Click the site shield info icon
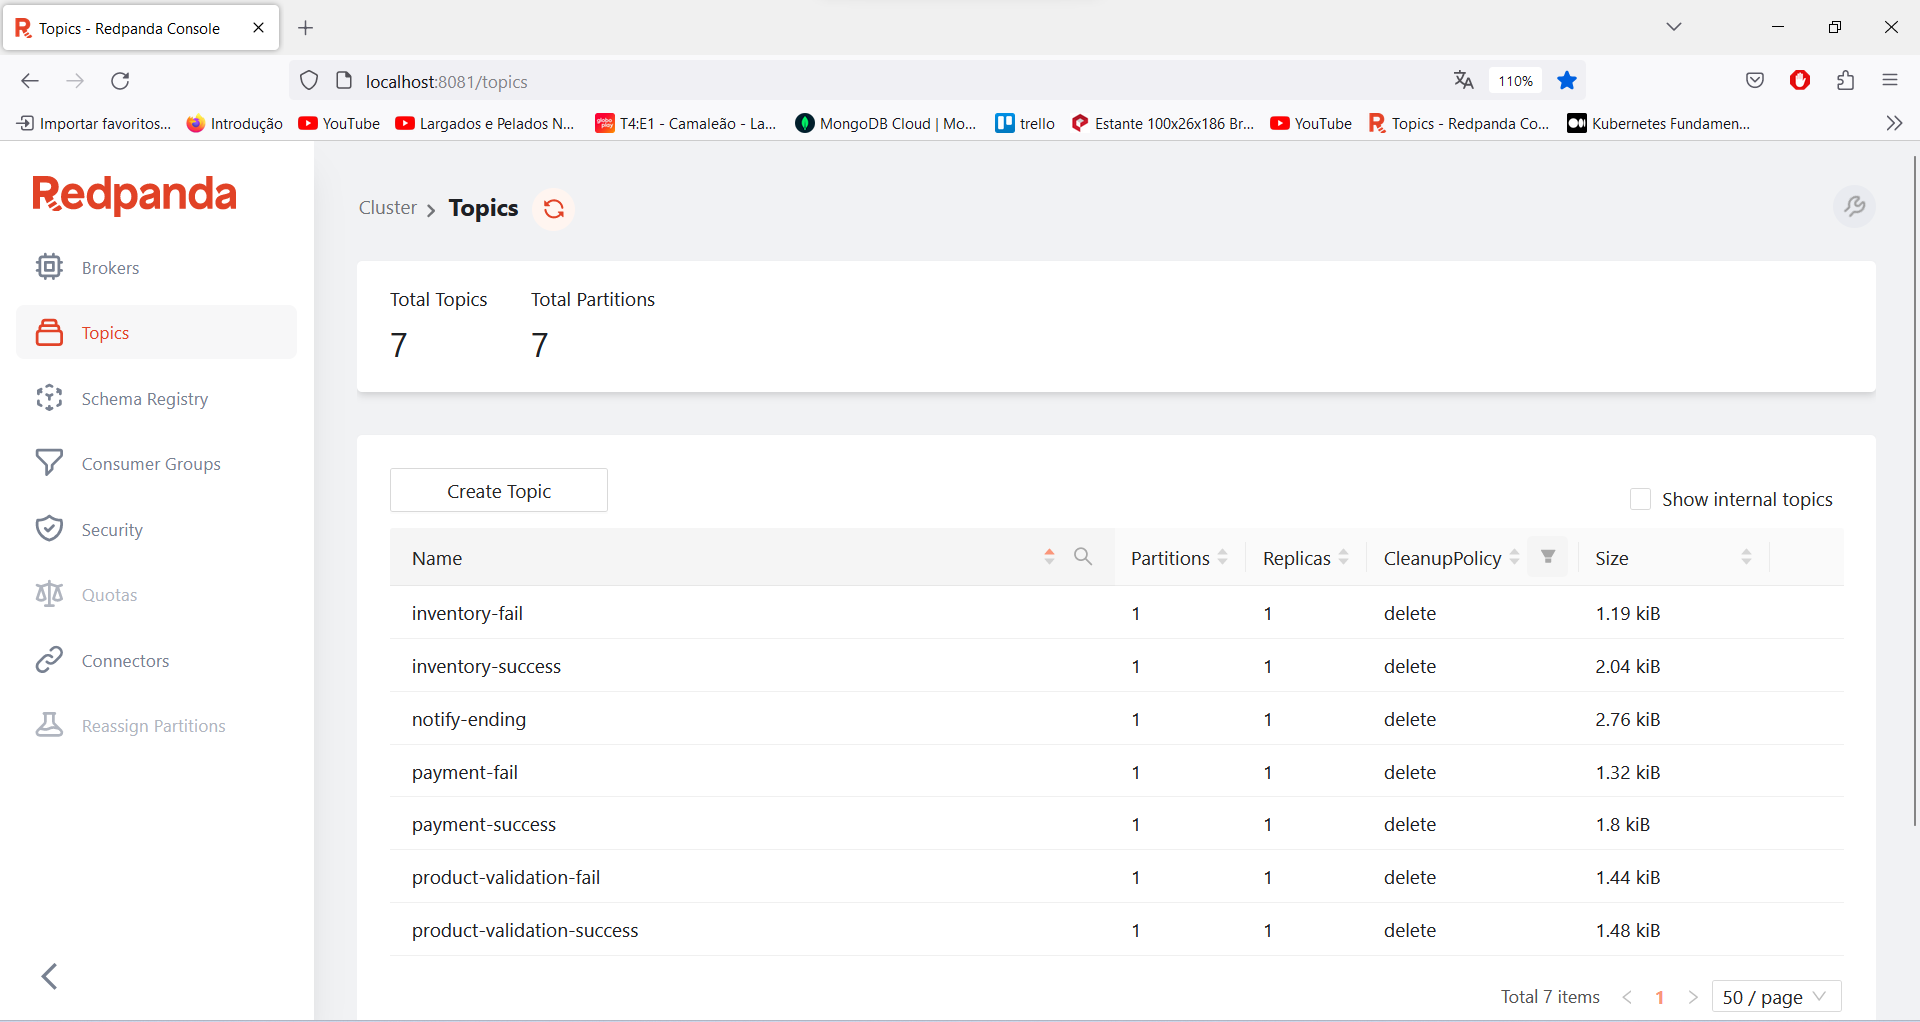Viewport: 1920px width, 1022px height. click(x=309, y=81)
